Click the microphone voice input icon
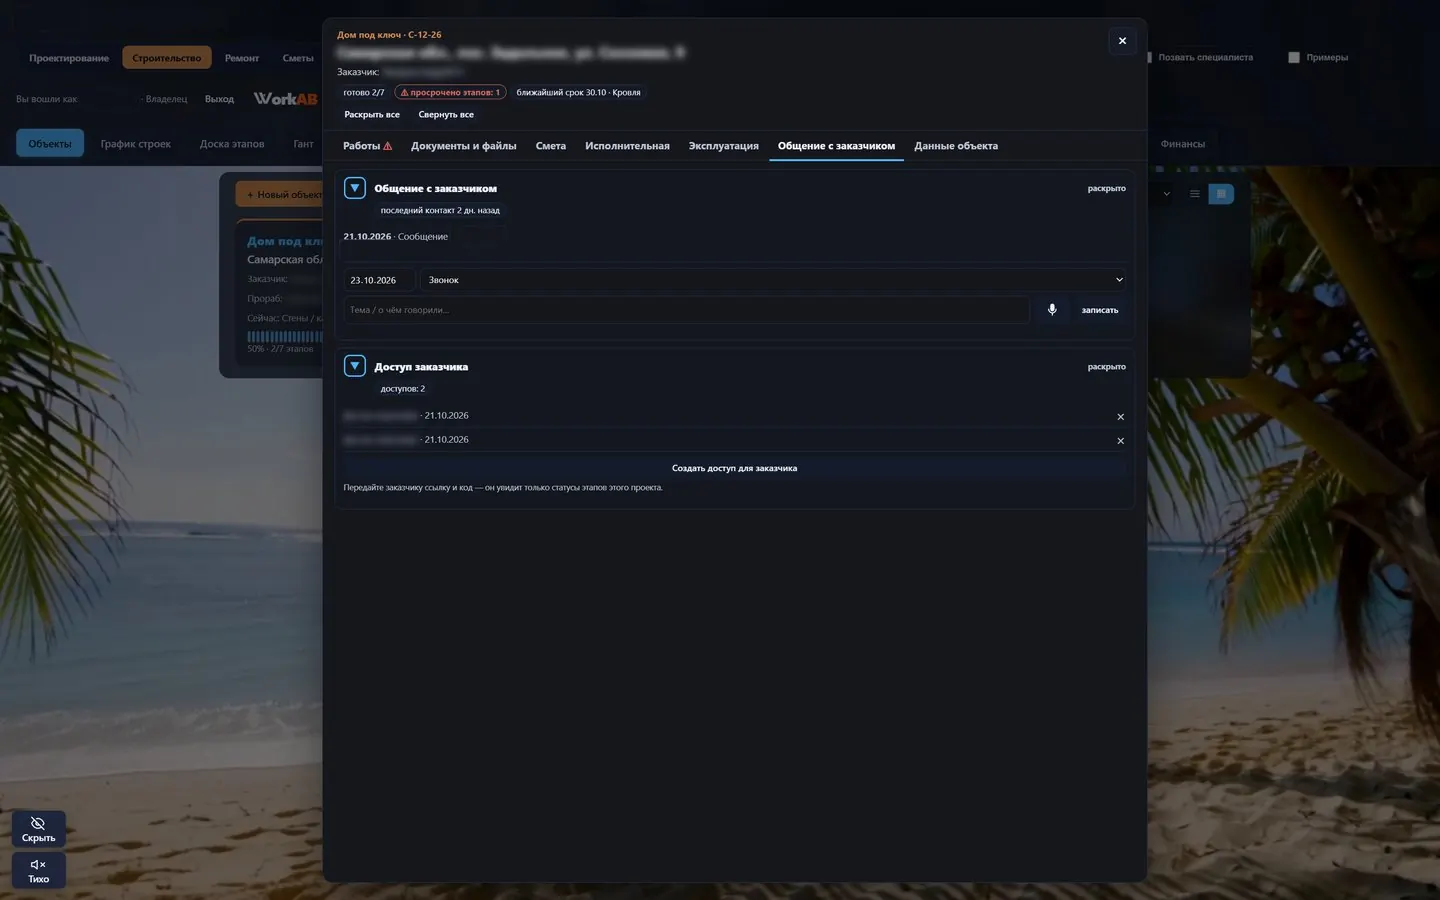 [1052, 310]
